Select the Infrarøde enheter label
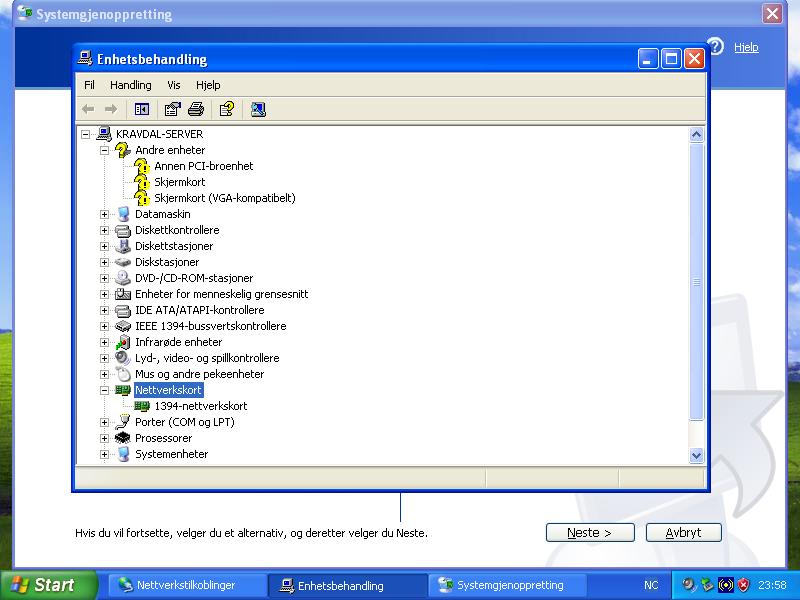 [179, 342]
